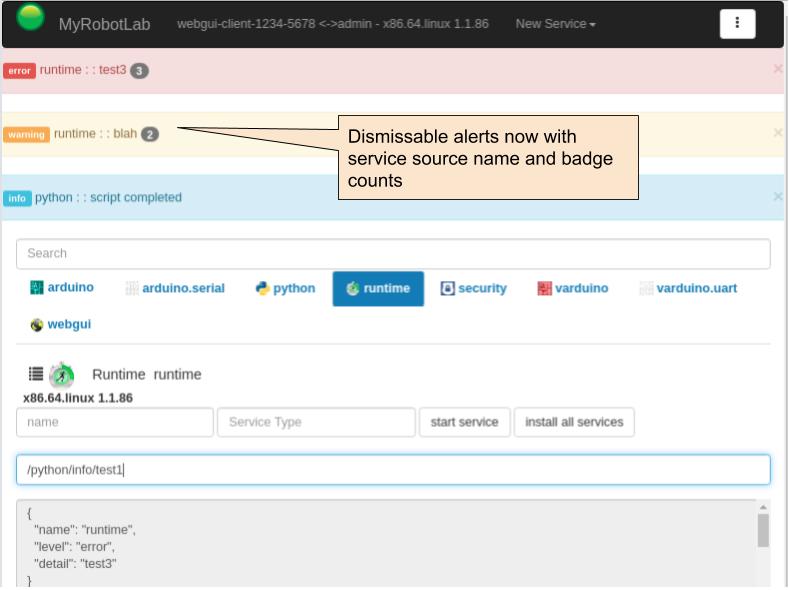This screenshot has width=789, height=590.
Task: Click the JSON output scrollbar thumb
Action: (x=763, y=530)
